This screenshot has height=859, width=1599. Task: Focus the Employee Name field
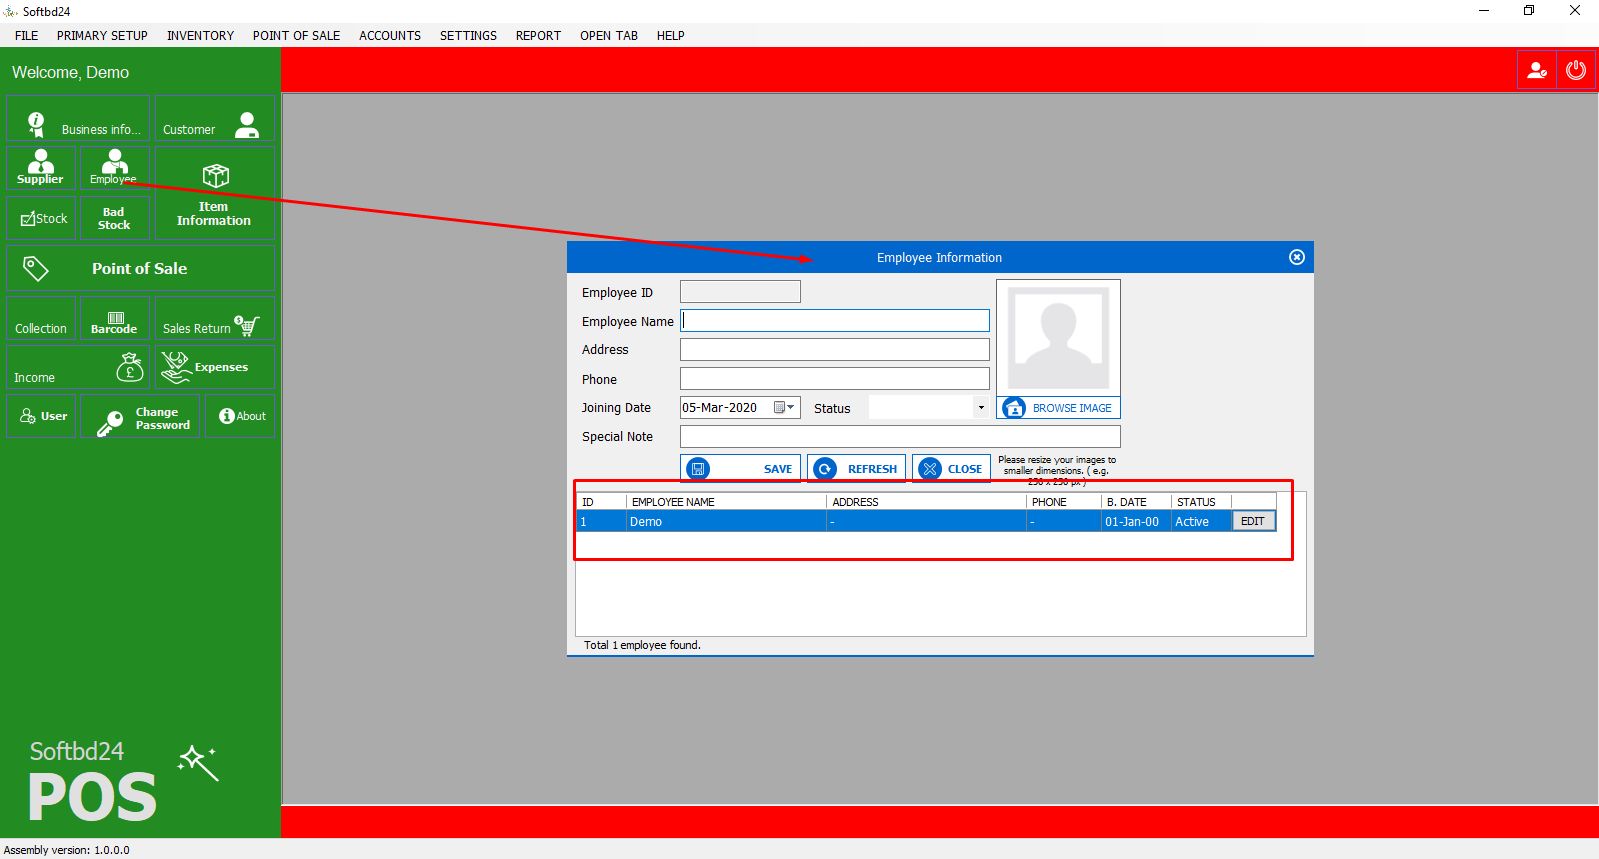tap(835, 320)
